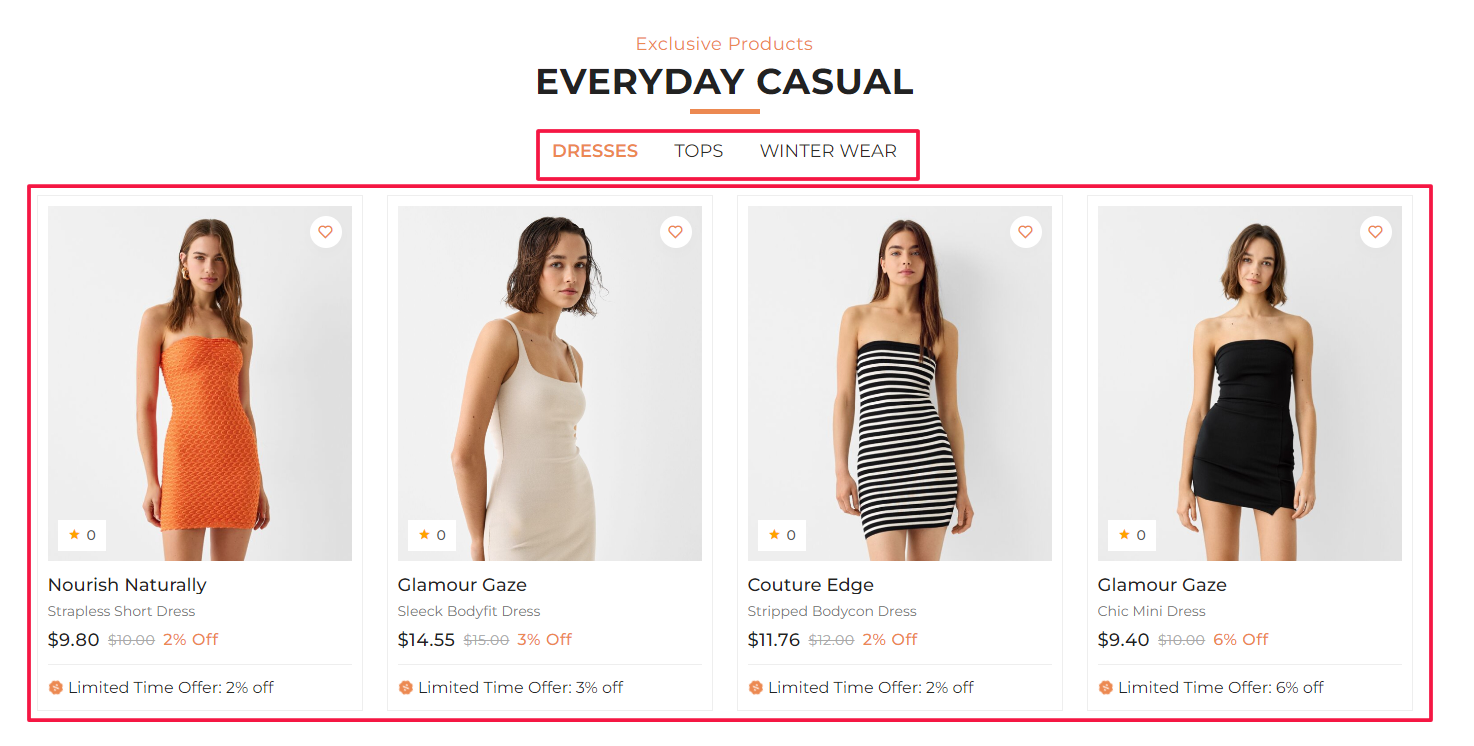Click the Sleeck Bodyfit Dress subtitle
1474x746 pixels.
coord(468,611)
